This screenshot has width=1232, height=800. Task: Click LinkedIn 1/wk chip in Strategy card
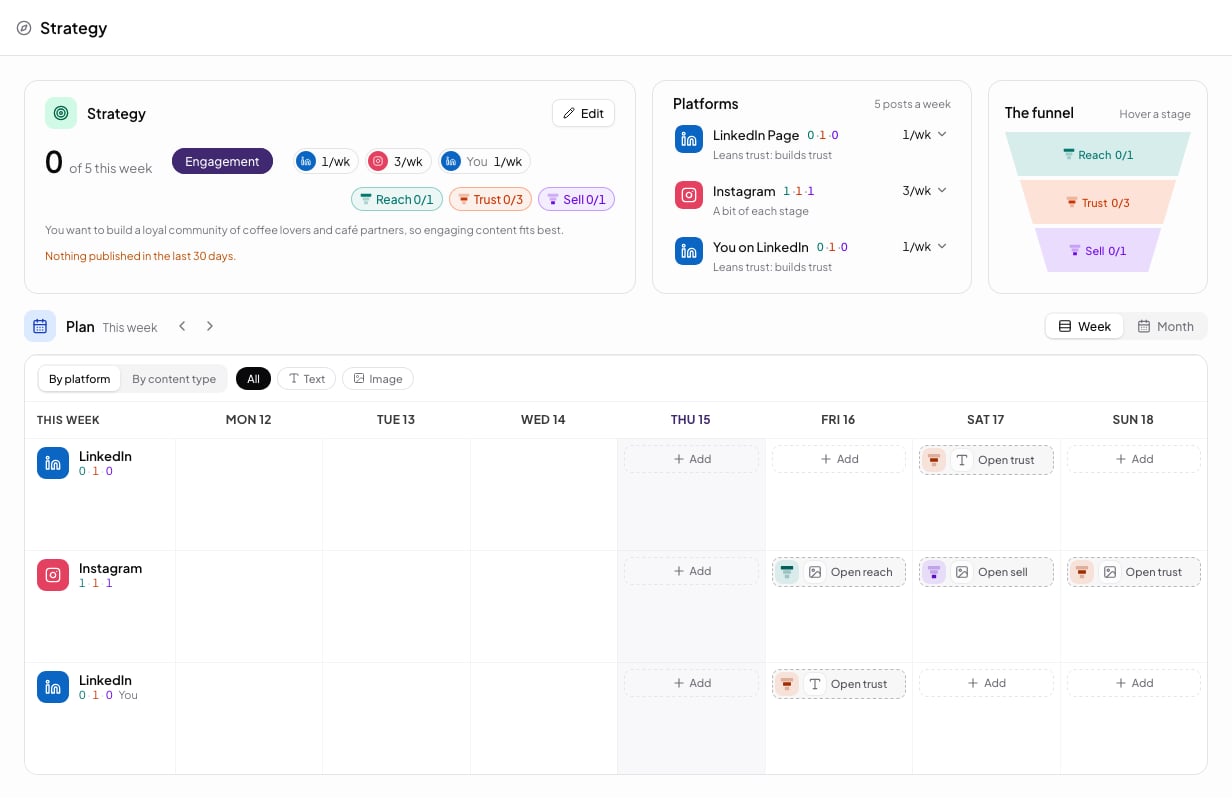click(x=325, y=161)
